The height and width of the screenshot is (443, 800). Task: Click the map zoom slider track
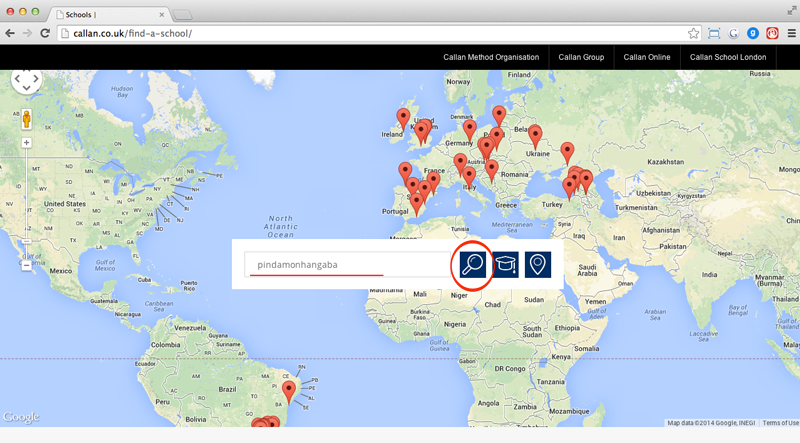[x=27, y=204]
